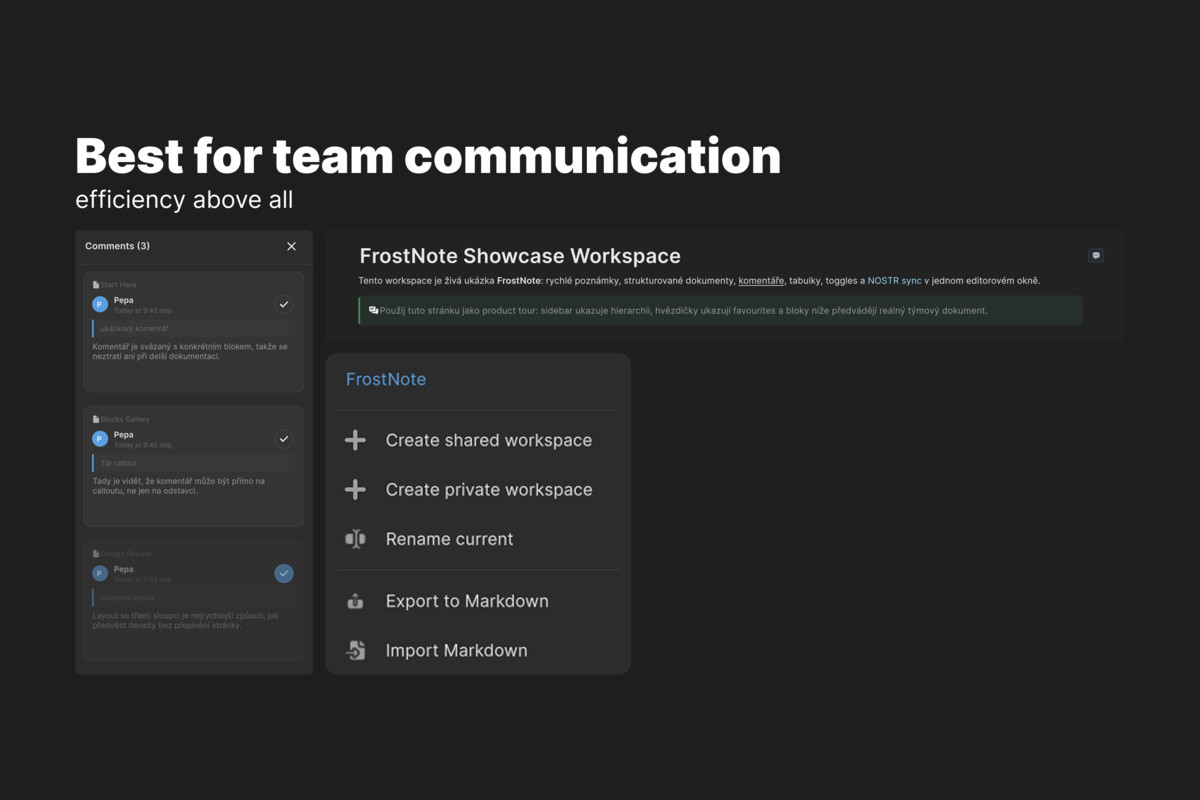Jump to quoted block 'Tip callout'
This screenshot has width=1200, height=800.
[194, 463]
